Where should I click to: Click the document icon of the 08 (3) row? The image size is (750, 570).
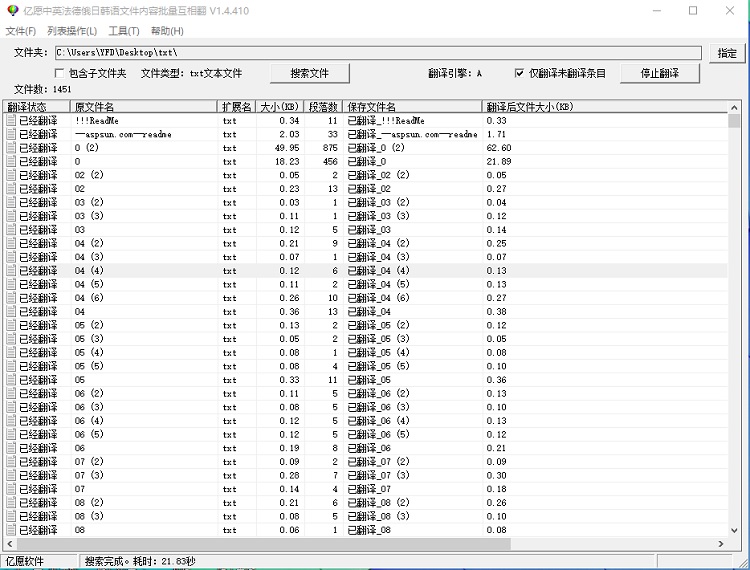tap(11, 516)
